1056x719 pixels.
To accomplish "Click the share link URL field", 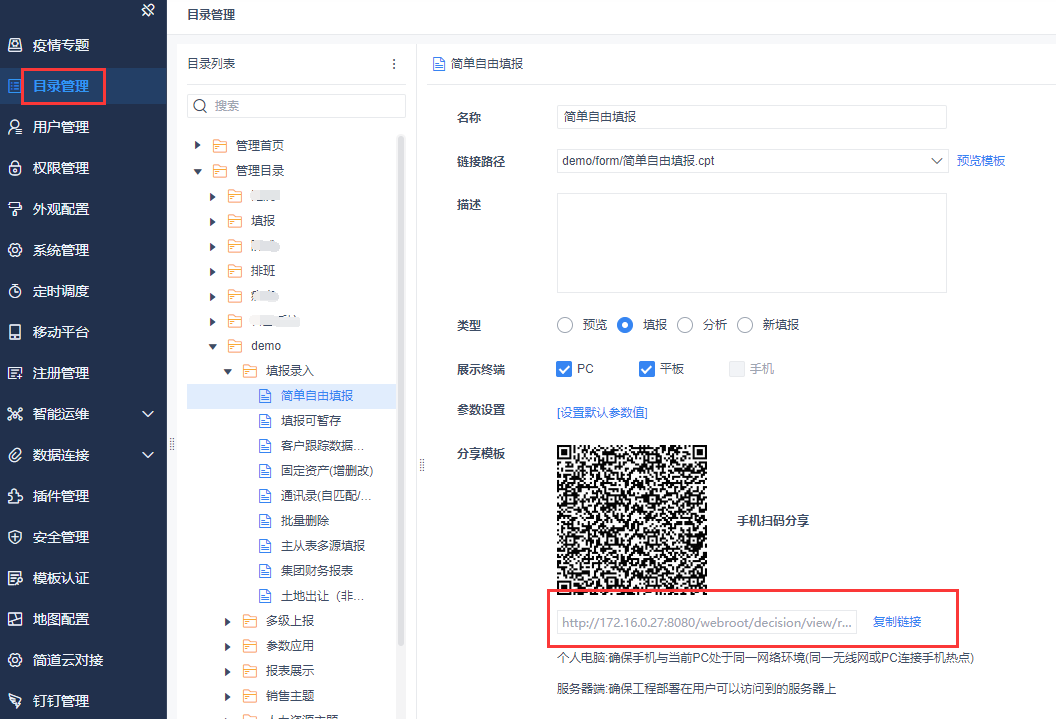I will 706,623.
